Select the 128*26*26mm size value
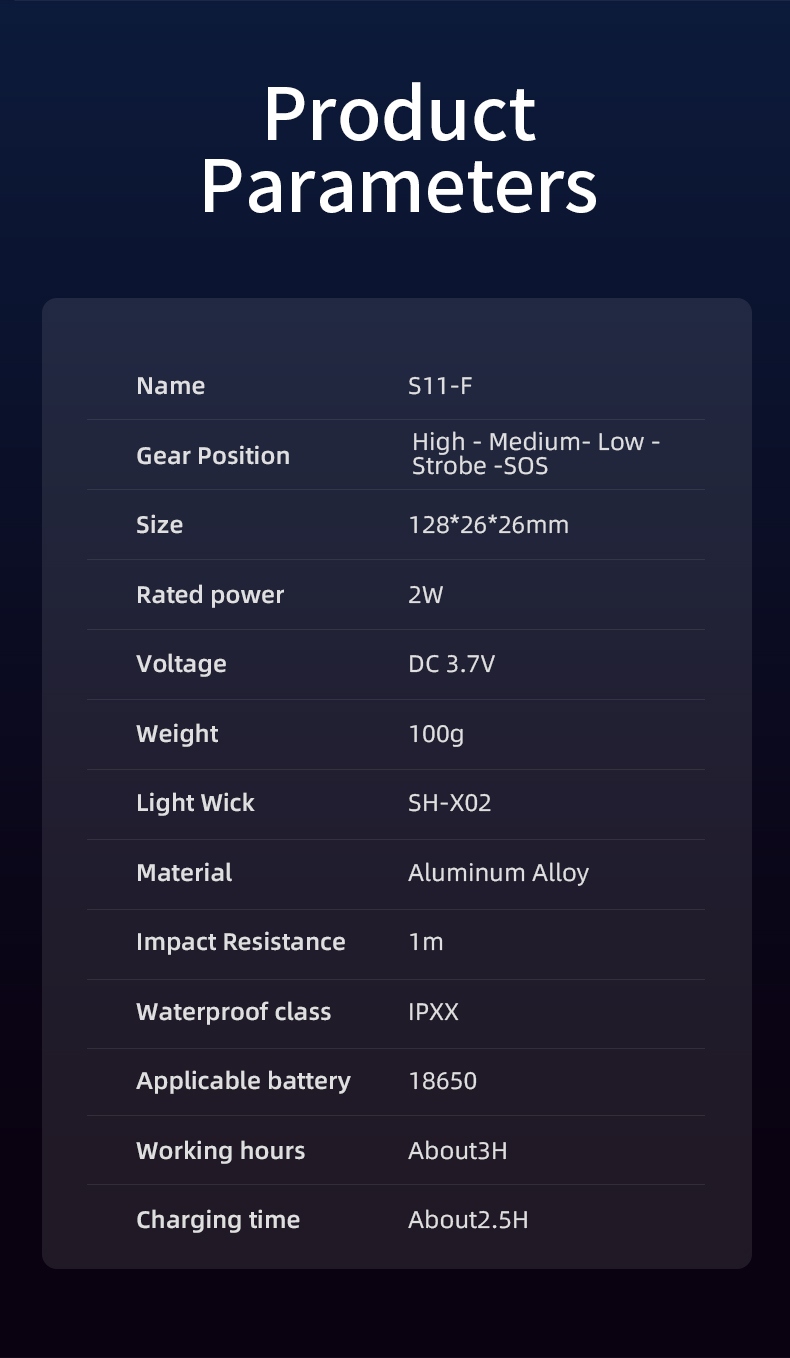This screenshot has height=1358, width=790. point(488,525)
